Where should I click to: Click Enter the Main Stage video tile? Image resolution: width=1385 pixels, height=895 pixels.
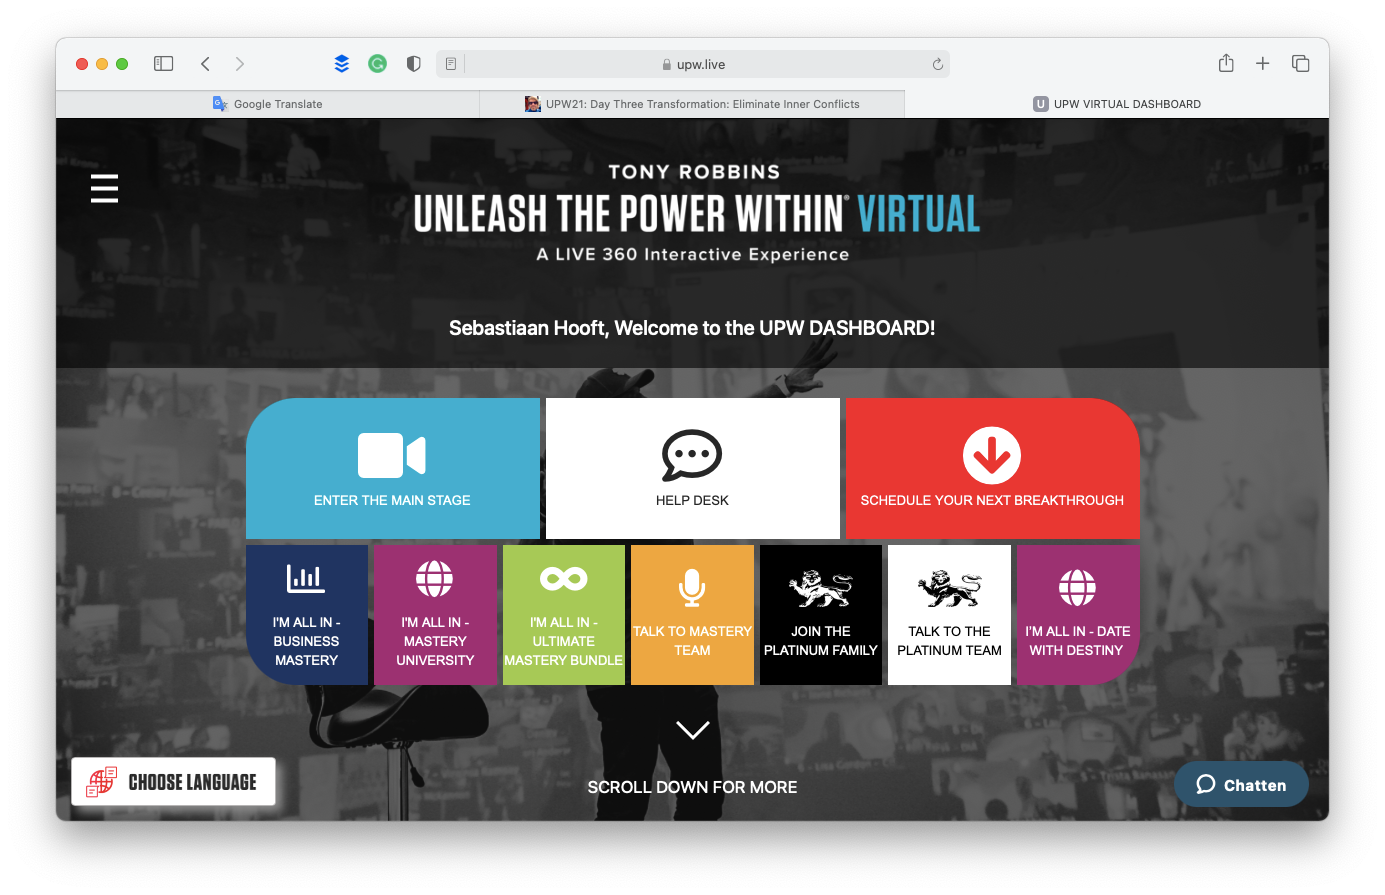click(393, 469)
